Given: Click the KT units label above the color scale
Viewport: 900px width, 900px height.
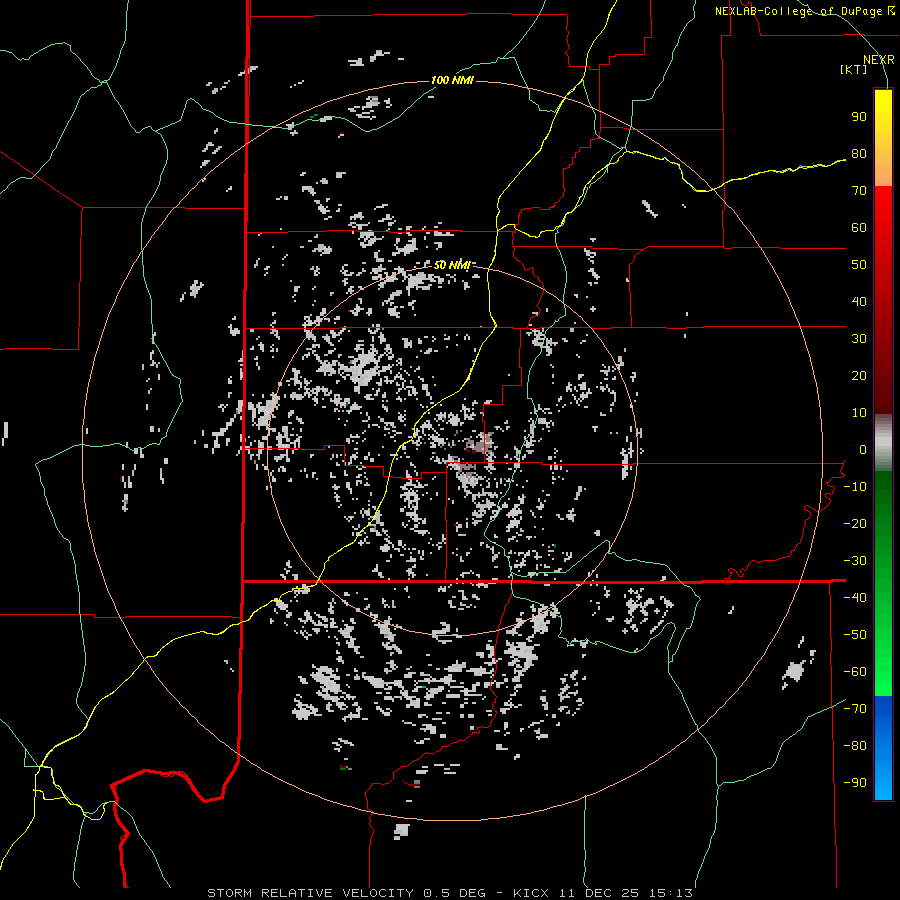Looking at the screenshot, I should tap(854, 69).
